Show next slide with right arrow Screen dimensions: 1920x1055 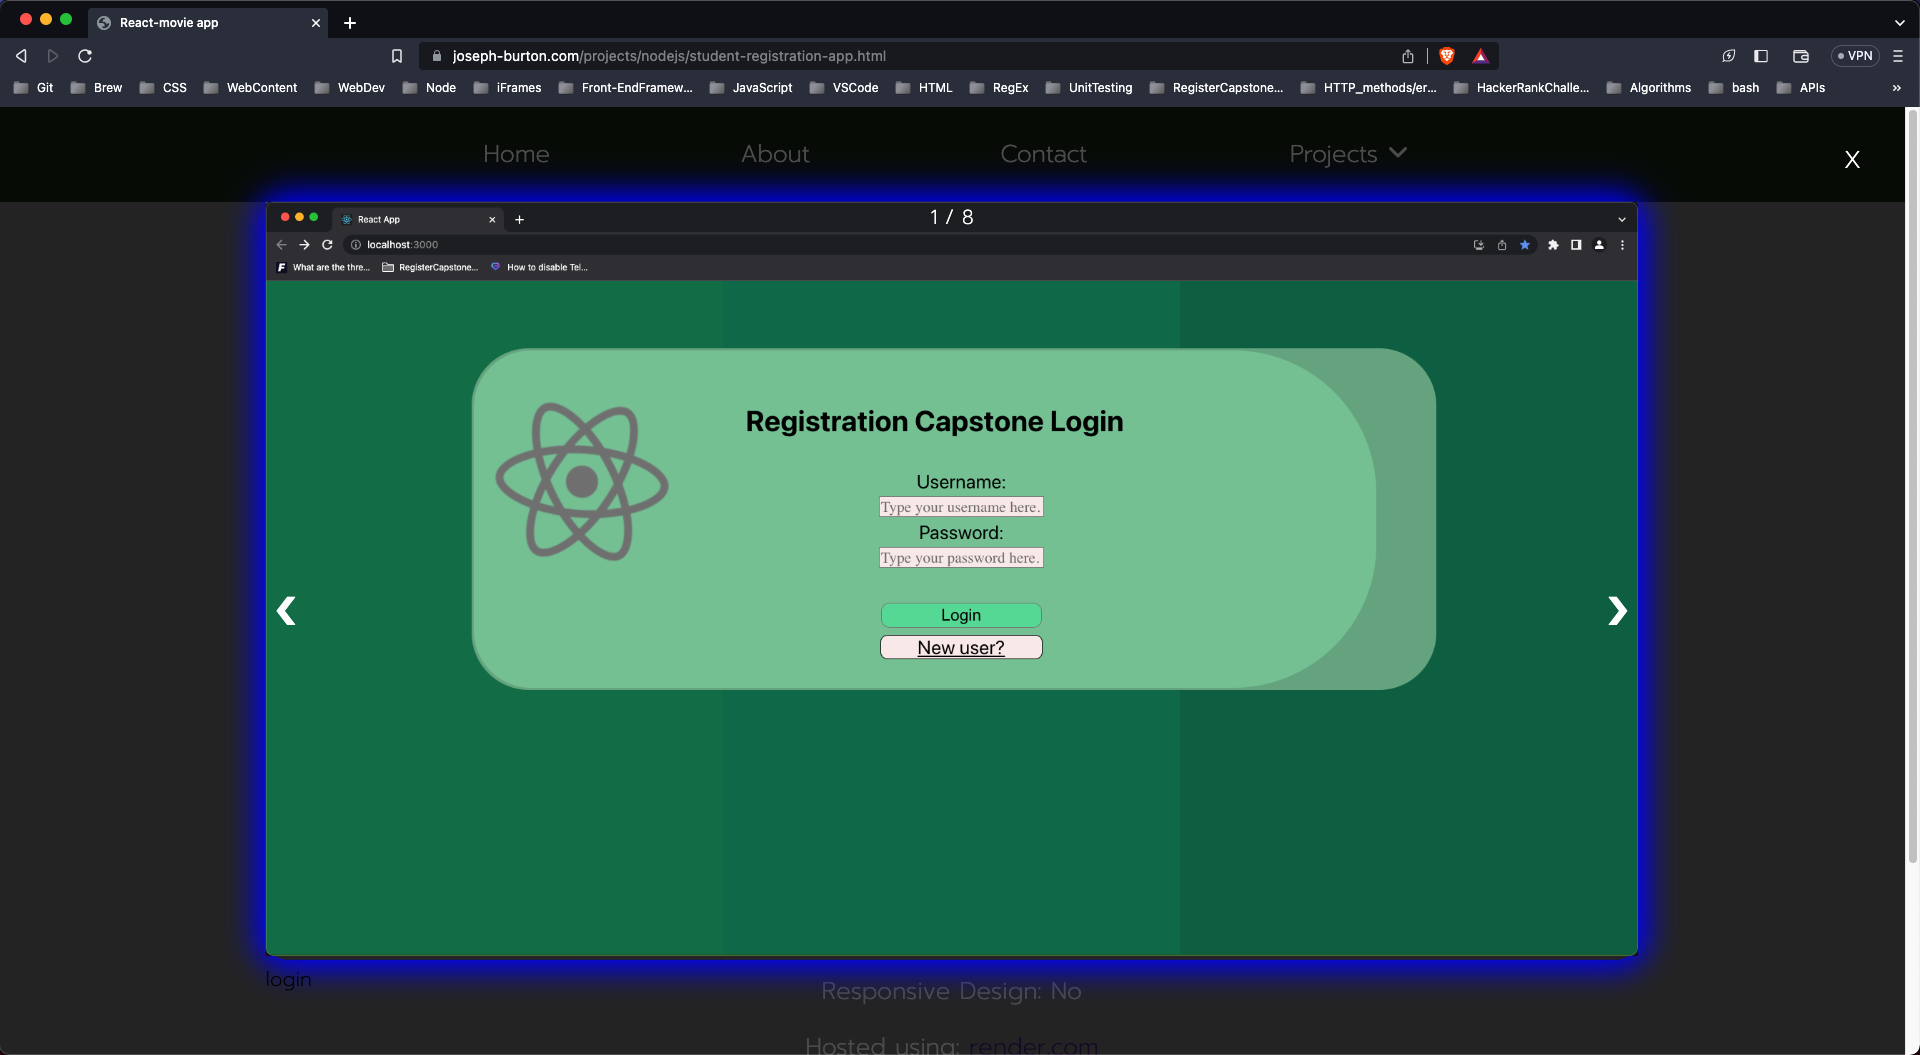point(1617,610)
